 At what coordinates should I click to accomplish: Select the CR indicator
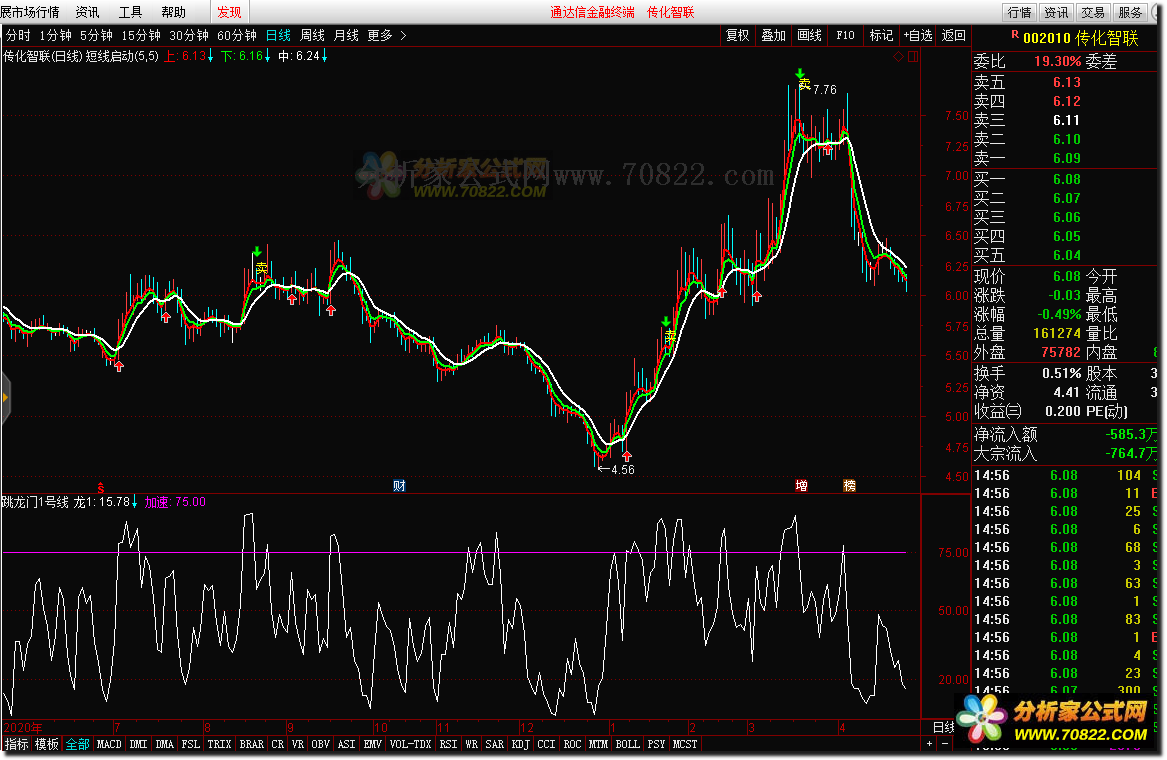278,744
